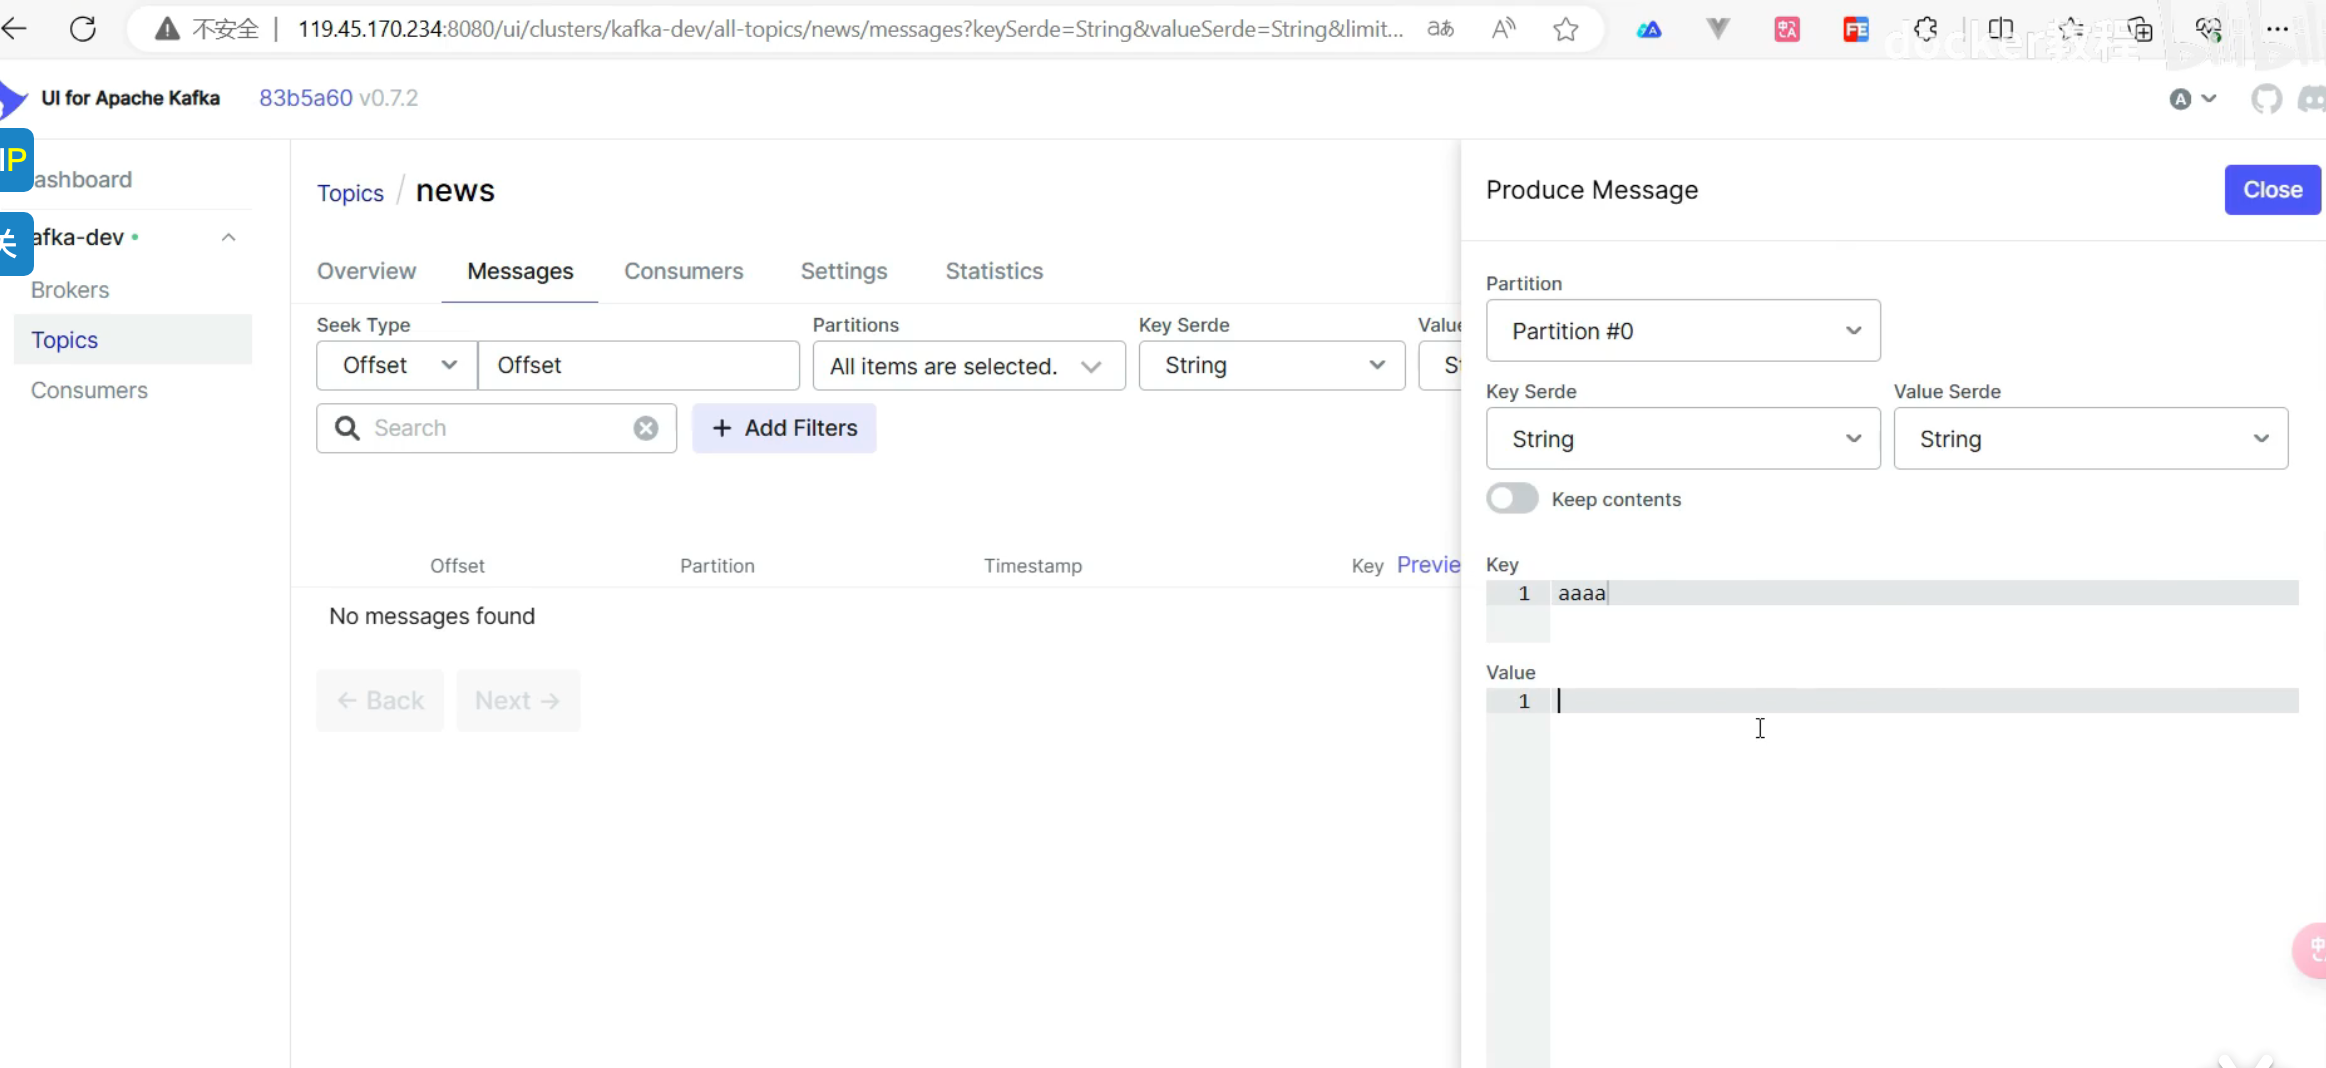Image resolution: width=2326 pixels, height=1068 pixels.
Task: Expand the Seek Type Offset dropdown
Action: (397, 366)
